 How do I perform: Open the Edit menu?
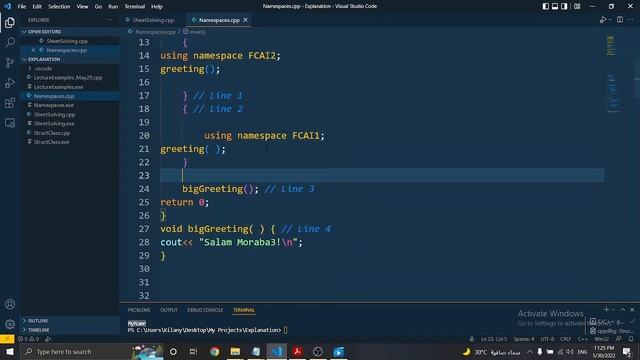(37, 7)
